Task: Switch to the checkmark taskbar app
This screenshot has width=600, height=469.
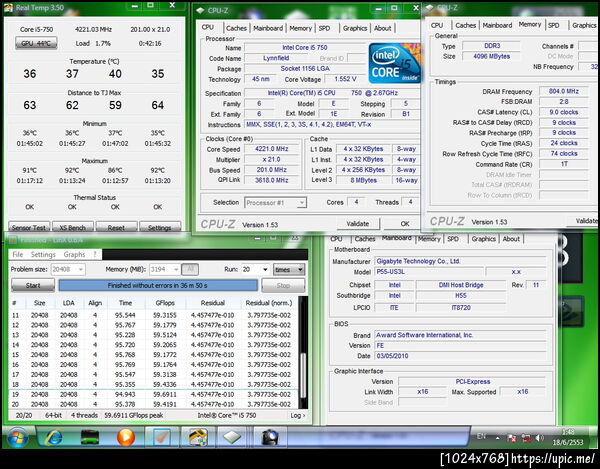Action: click(x=161, y=437)
